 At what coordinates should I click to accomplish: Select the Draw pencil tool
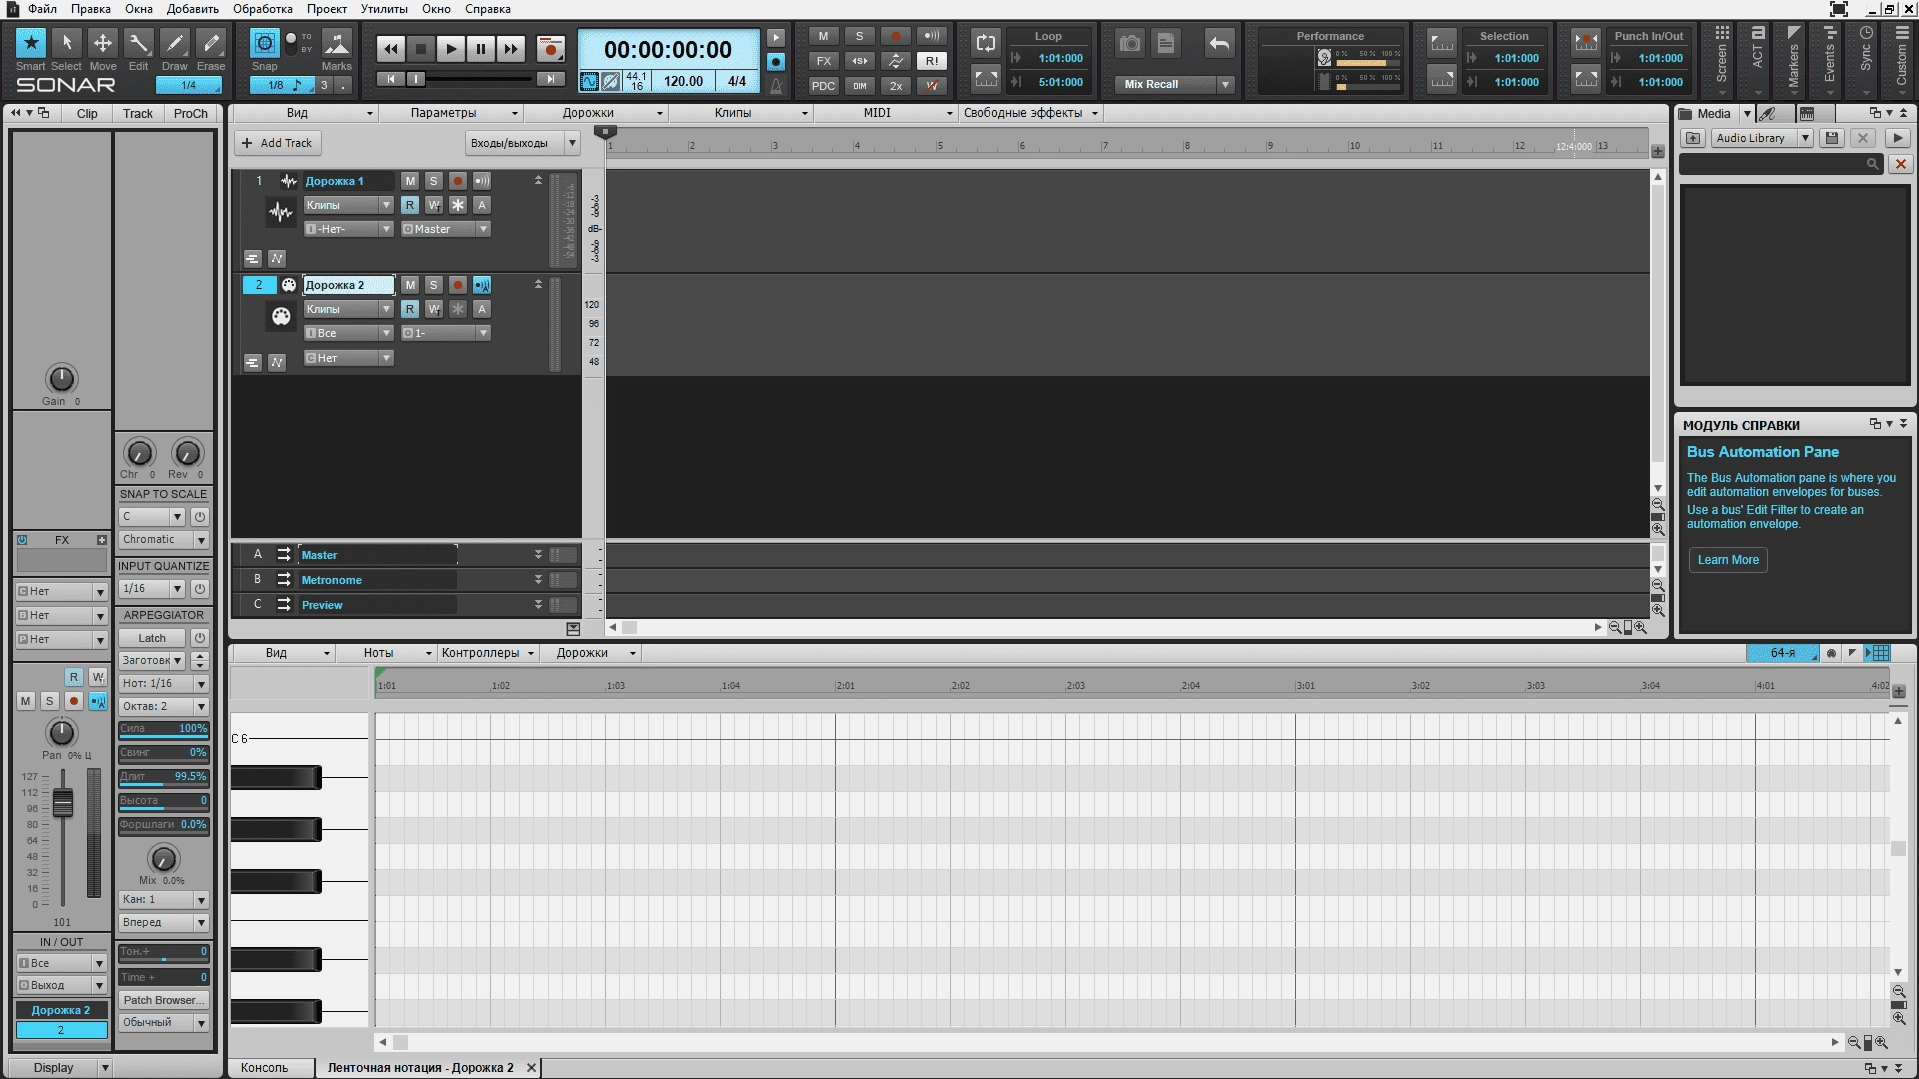[x=174, y=45]
